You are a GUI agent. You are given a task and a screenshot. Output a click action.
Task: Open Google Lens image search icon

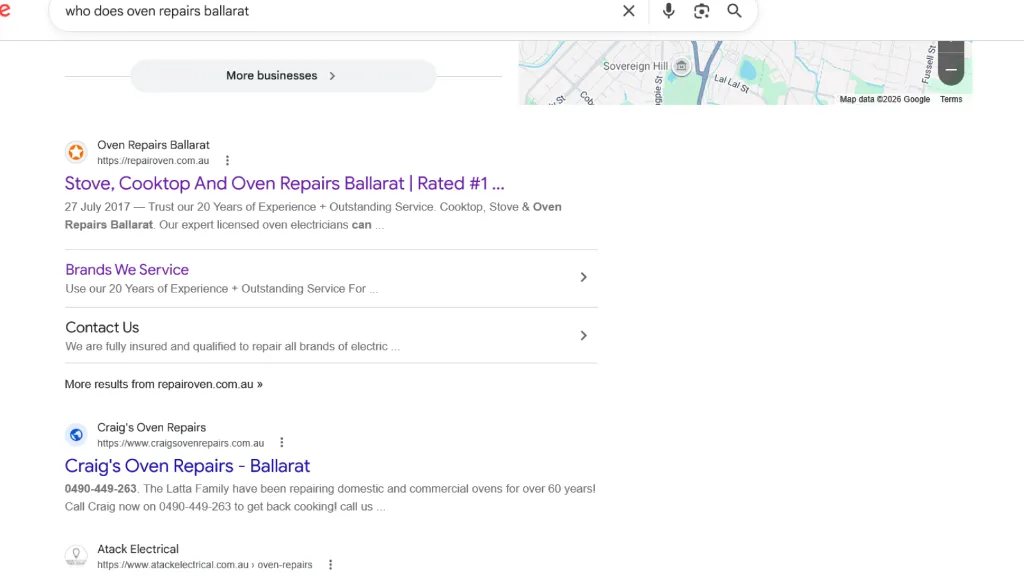tap(701, 11)
